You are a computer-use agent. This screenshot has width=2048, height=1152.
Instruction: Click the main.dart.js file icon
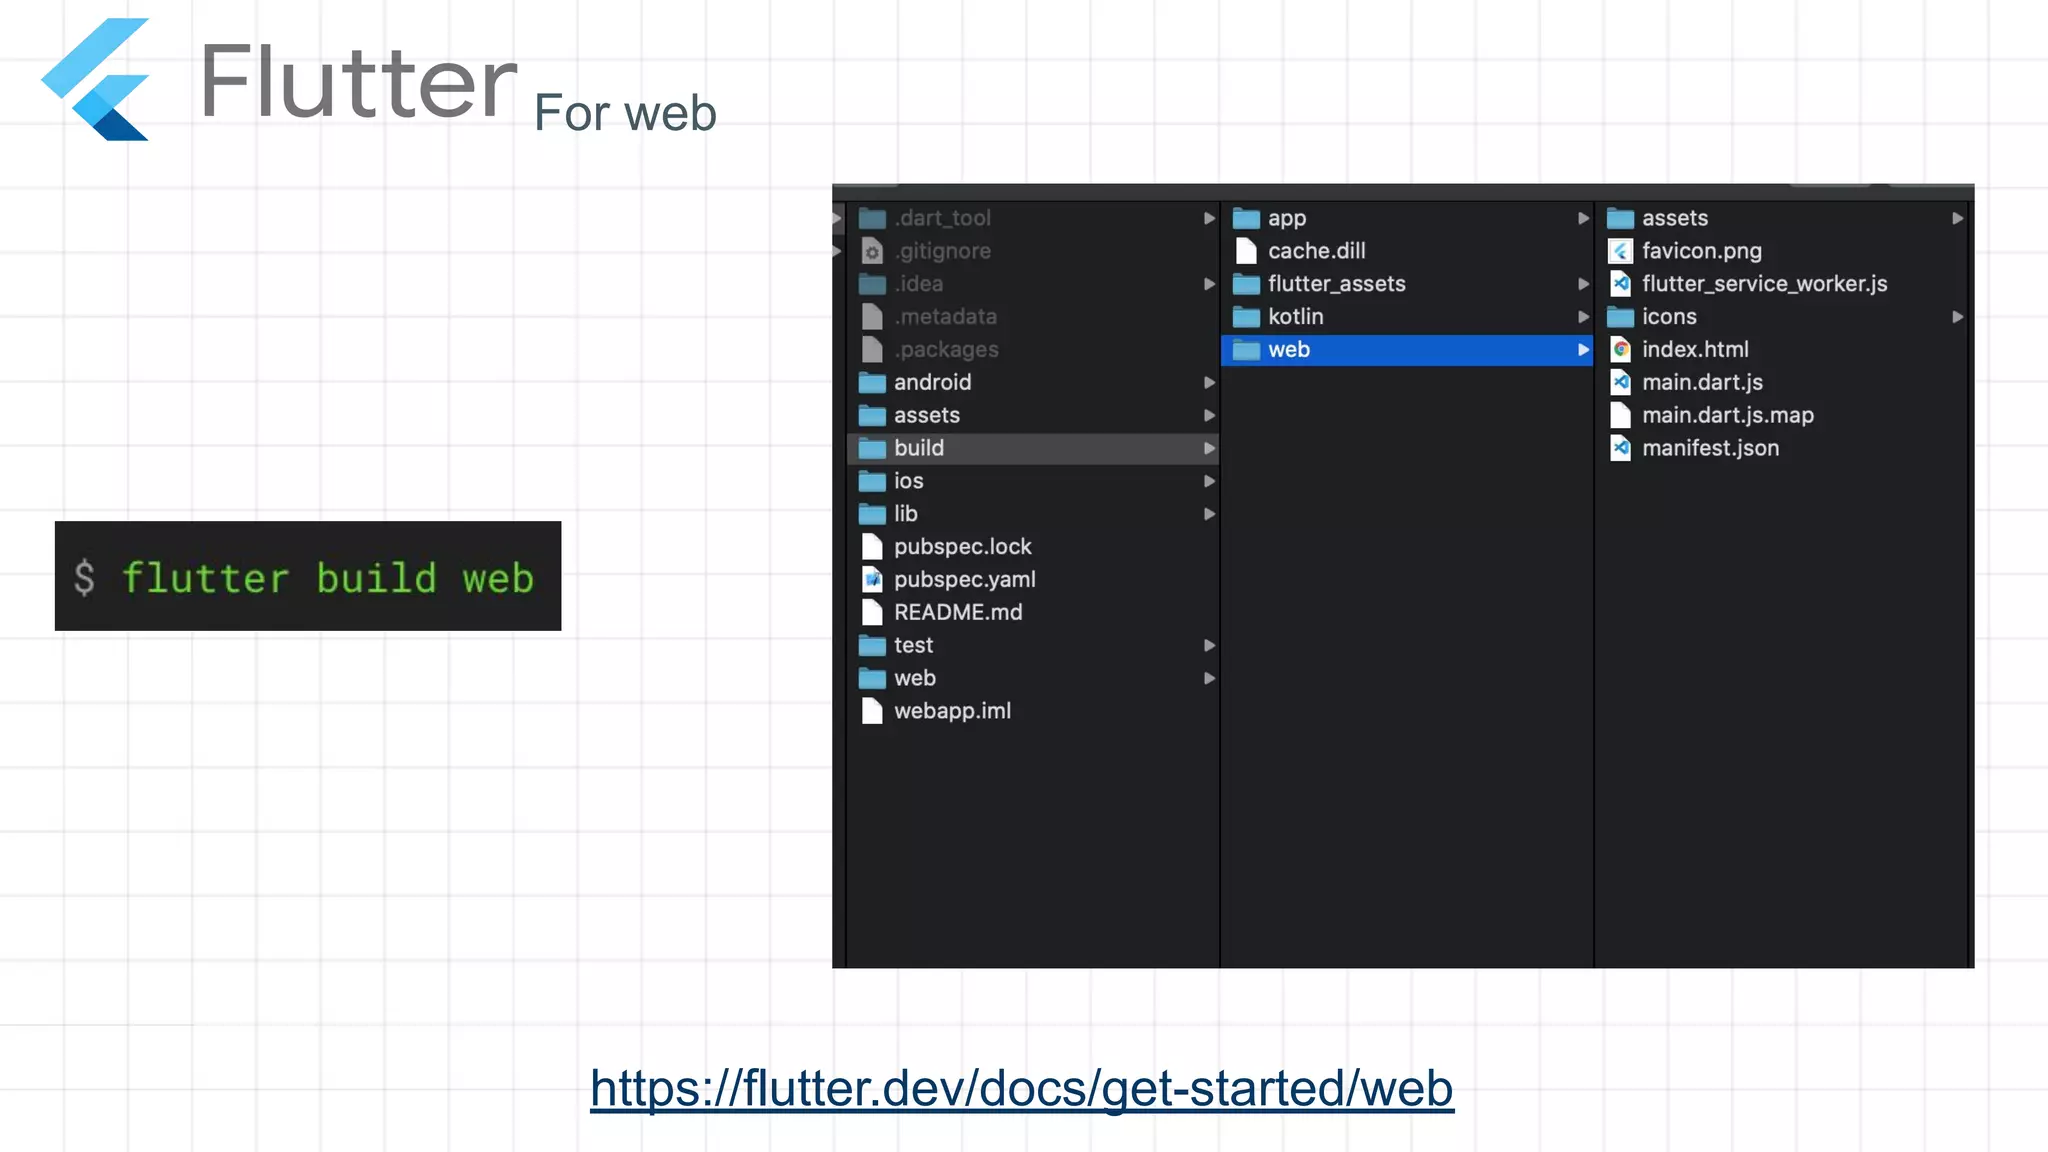click(x=1620, y=383)
